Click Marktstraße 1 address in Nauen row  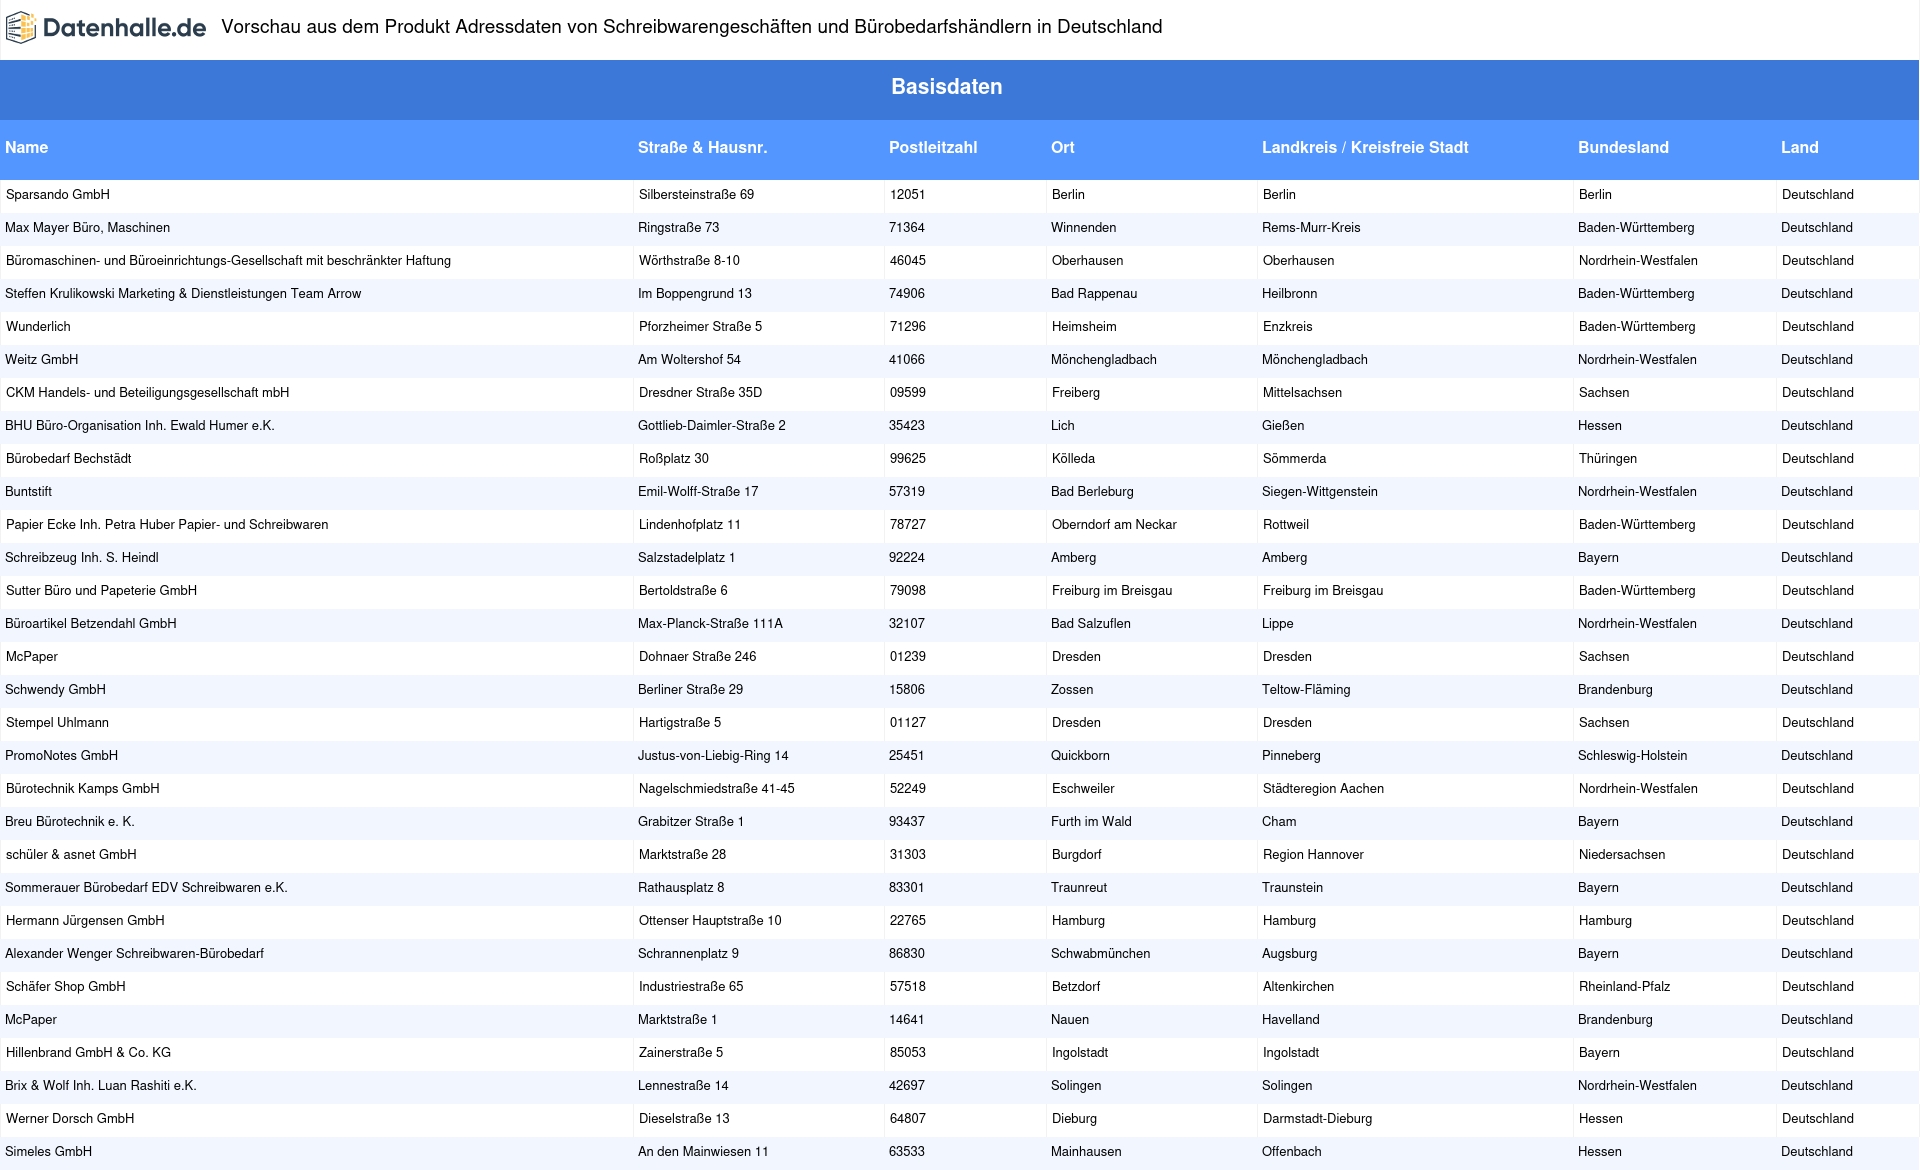pos(677,1020)
